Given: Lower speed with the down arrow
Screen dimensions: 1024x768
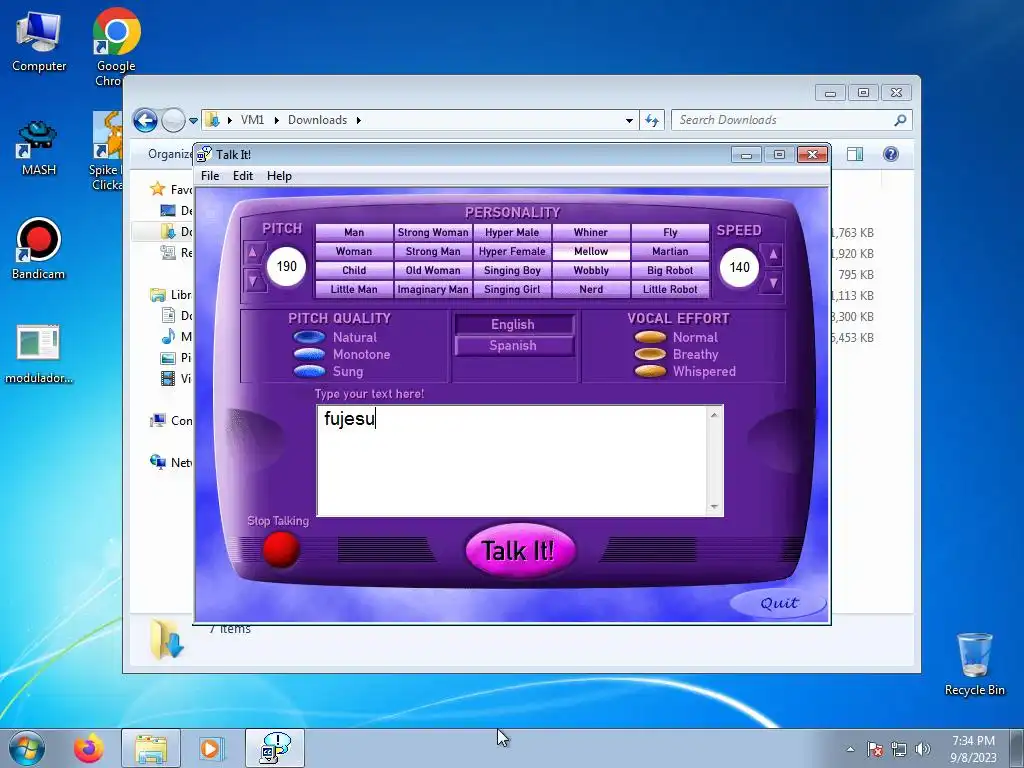Looking at the screenshot, I should coord(773,283).
